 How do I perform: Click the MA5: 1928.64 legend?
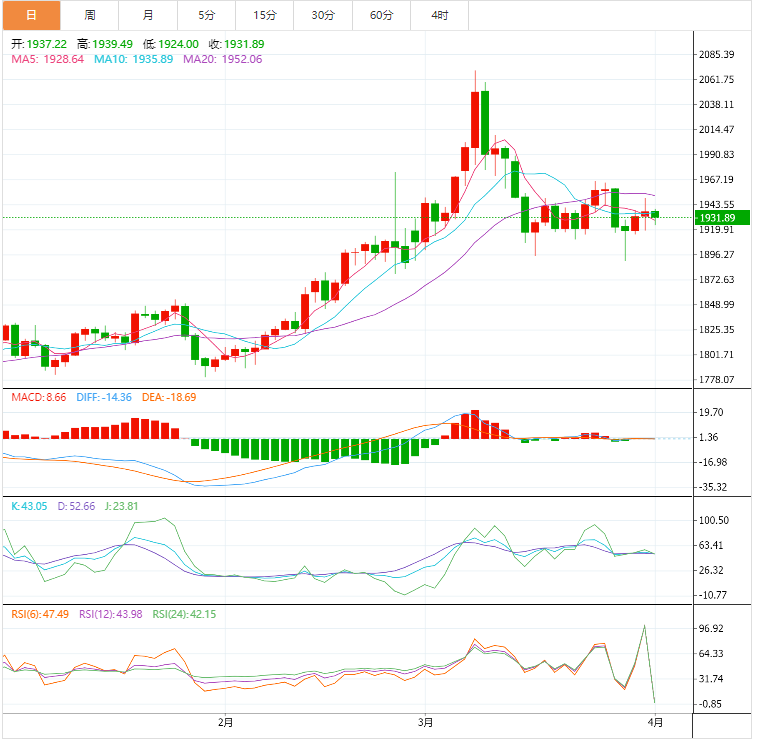pos(48,59)
